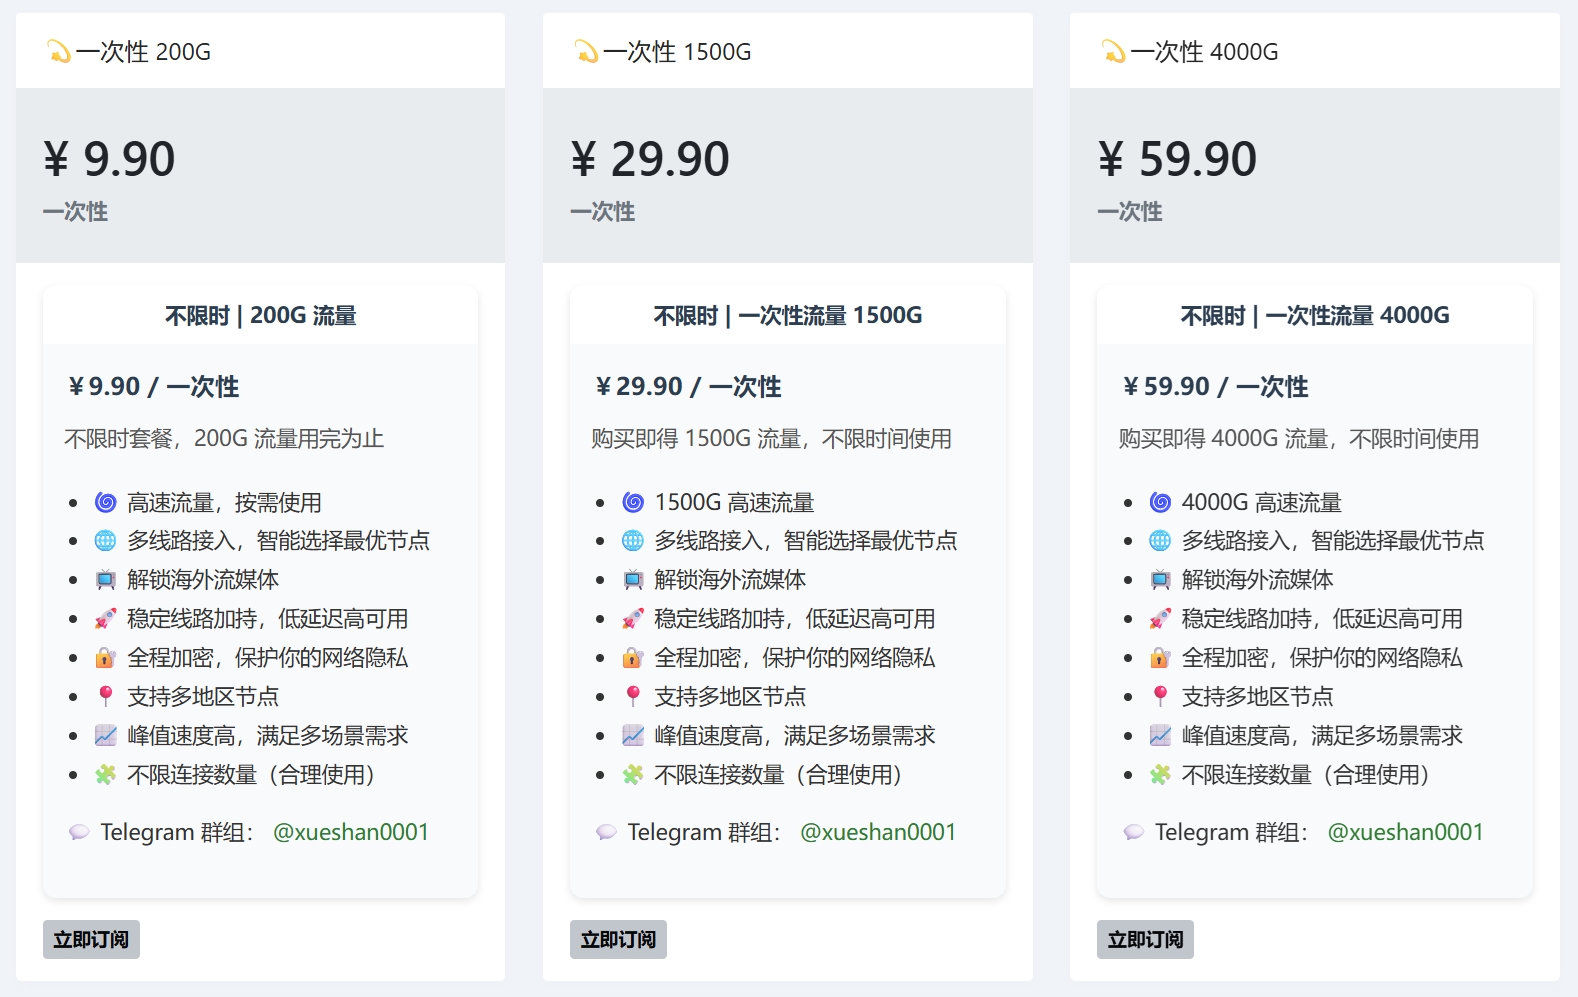1578x997 pixels.
Task: Select the ¥ 29.90 price header
Action: click(650, 159)
